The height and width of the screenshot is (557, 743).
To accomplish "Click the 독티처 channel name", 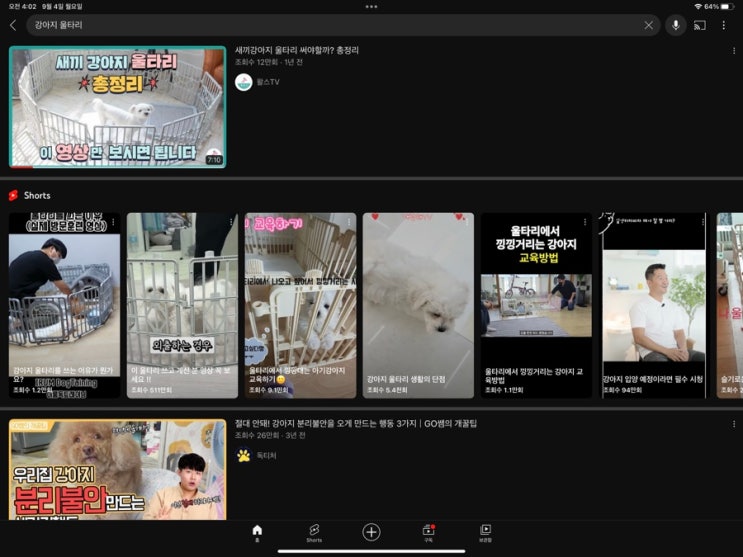I will pos(266,456).
